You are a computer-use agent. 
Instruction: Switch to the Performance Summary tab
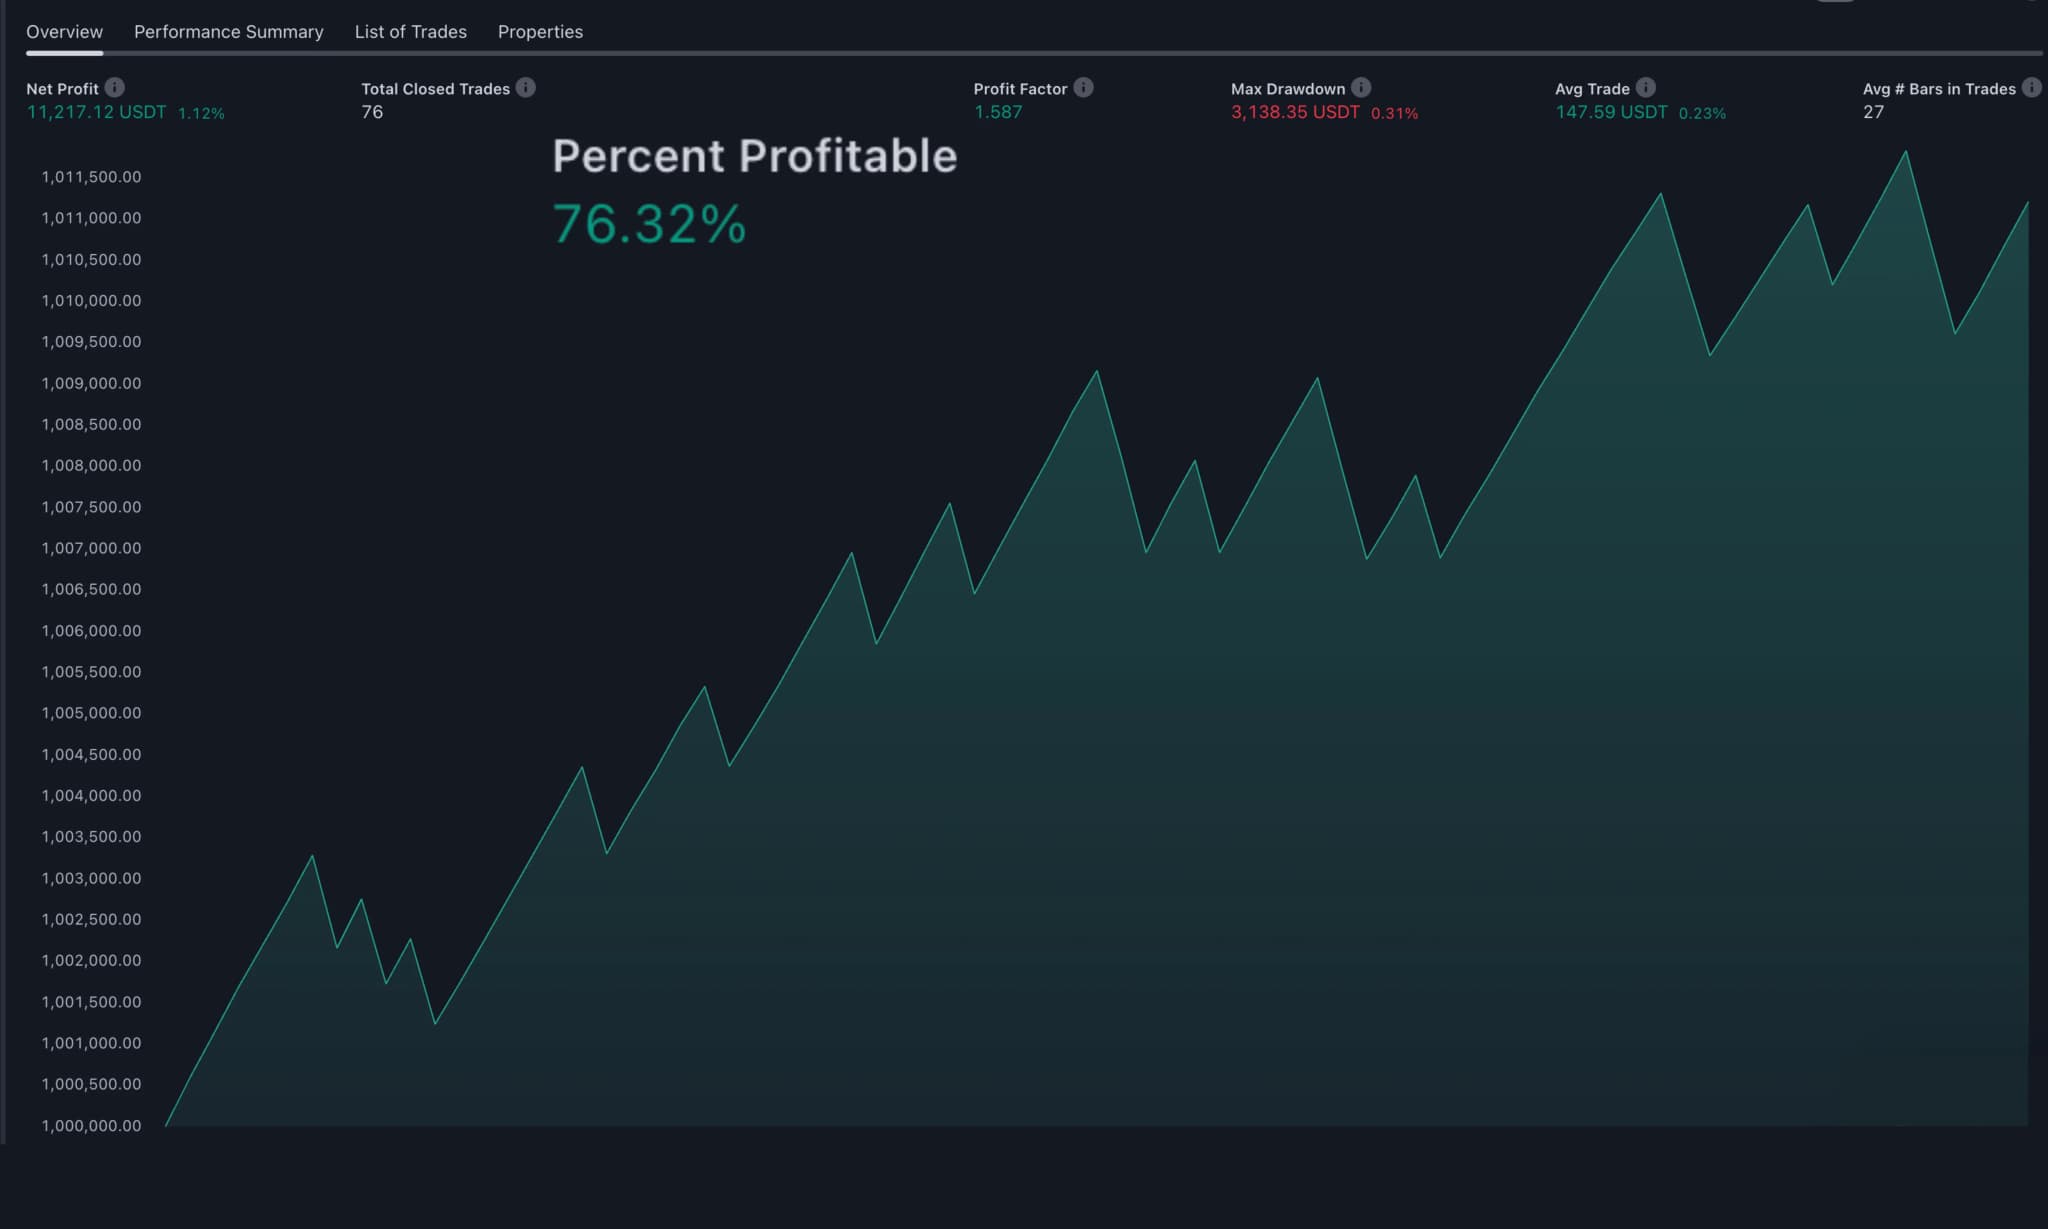click(228, 31)
